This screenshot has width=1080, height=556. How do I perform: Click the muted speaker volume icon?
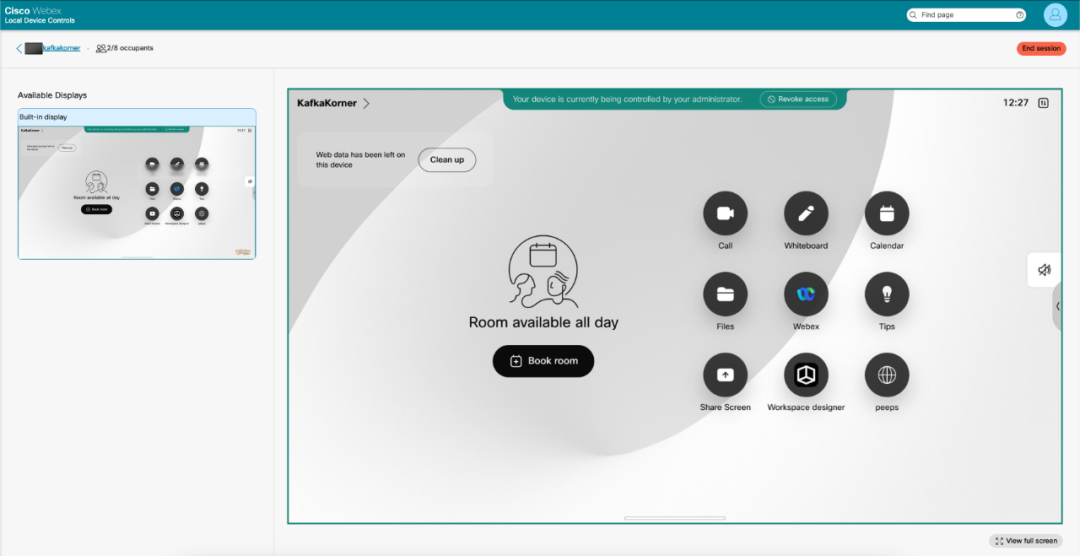click(1044, 270)
